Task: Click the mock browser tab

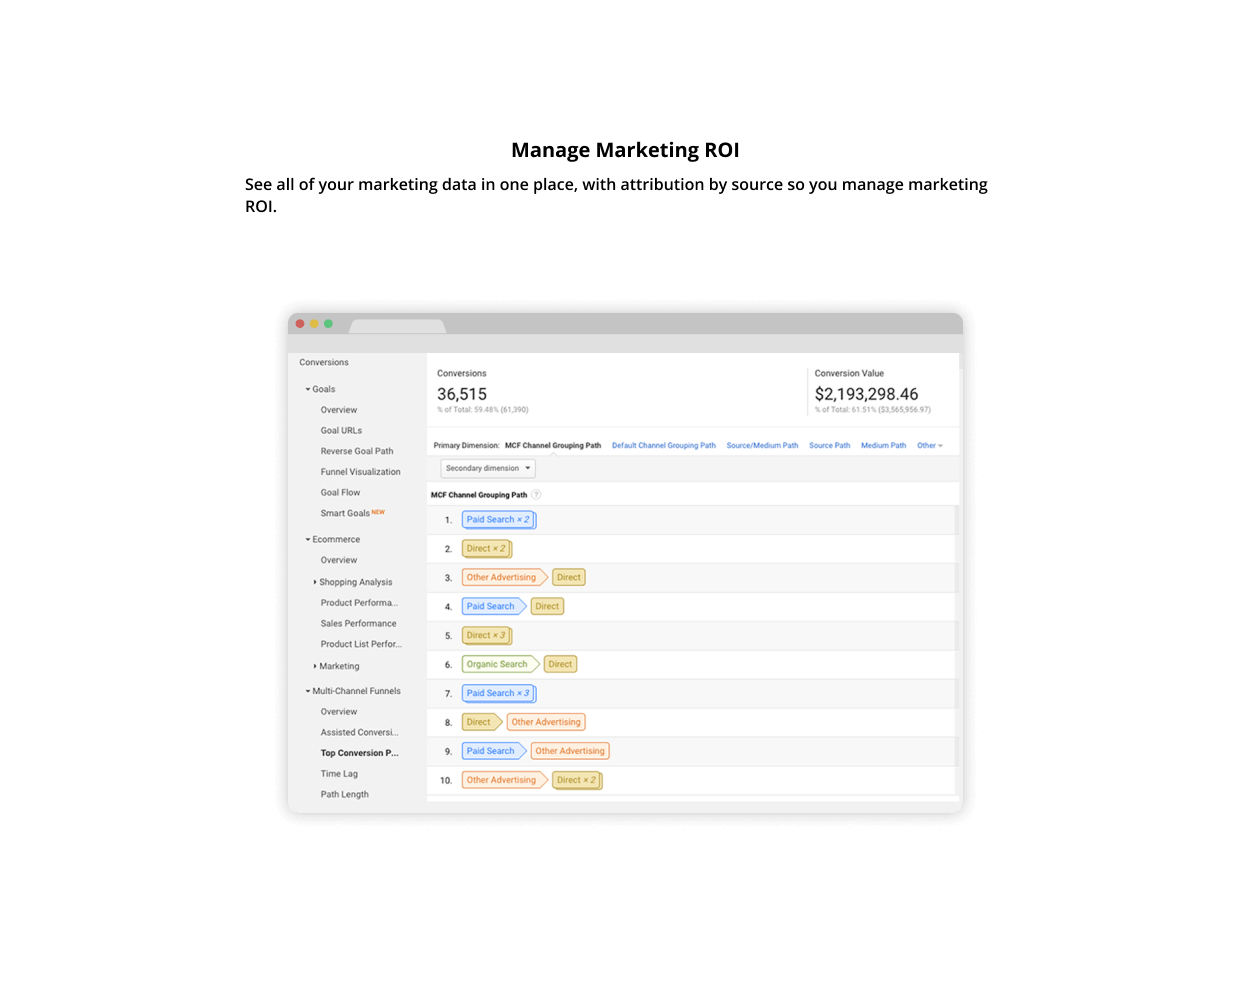Action: pyautogui.click(x=397, y=326)
